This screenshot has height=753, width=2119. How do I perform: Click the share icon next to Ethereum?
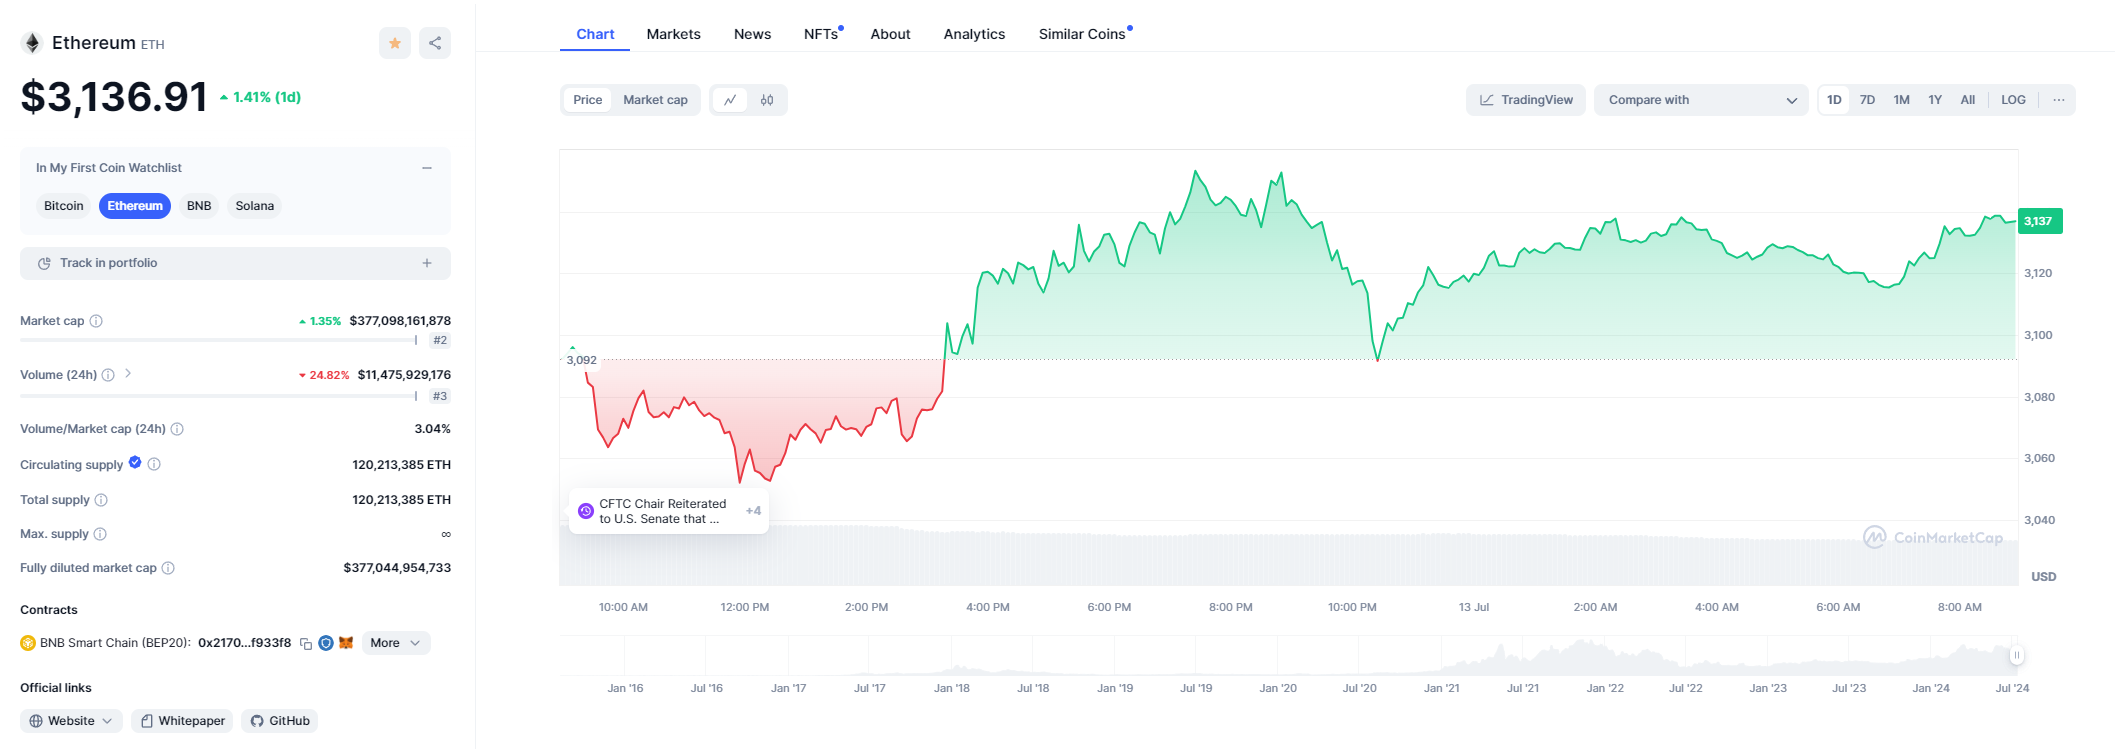(435, 43)
